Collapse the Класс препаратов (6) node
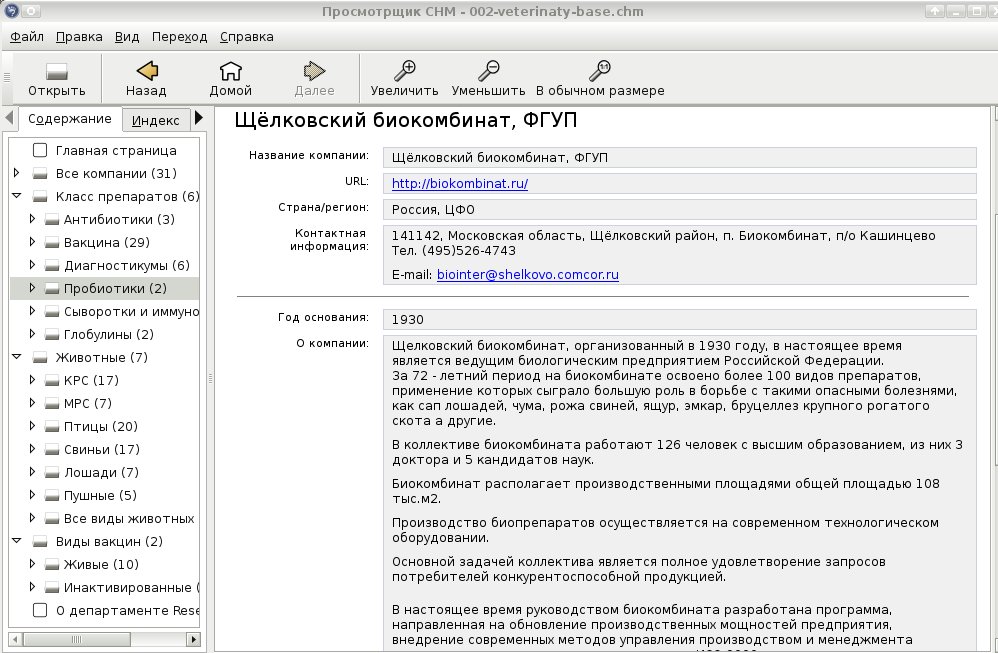This screenshot has height=653, width=998. pos(17,196)
